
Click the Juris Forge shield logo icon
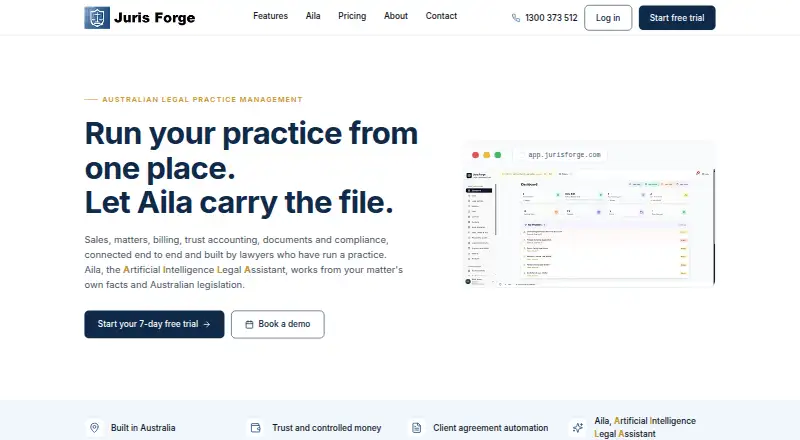pyautogui.click(x=97, y=18)
